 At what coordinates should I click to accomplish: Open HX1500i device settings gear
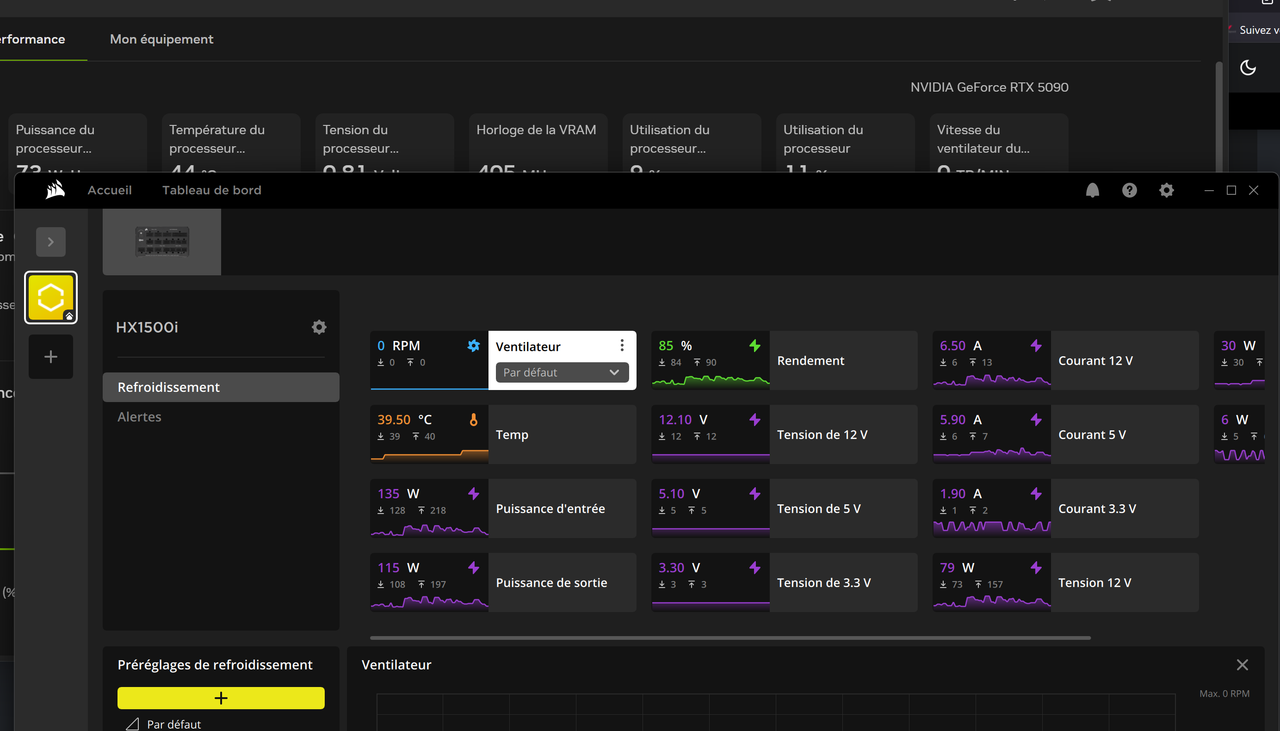319,327
